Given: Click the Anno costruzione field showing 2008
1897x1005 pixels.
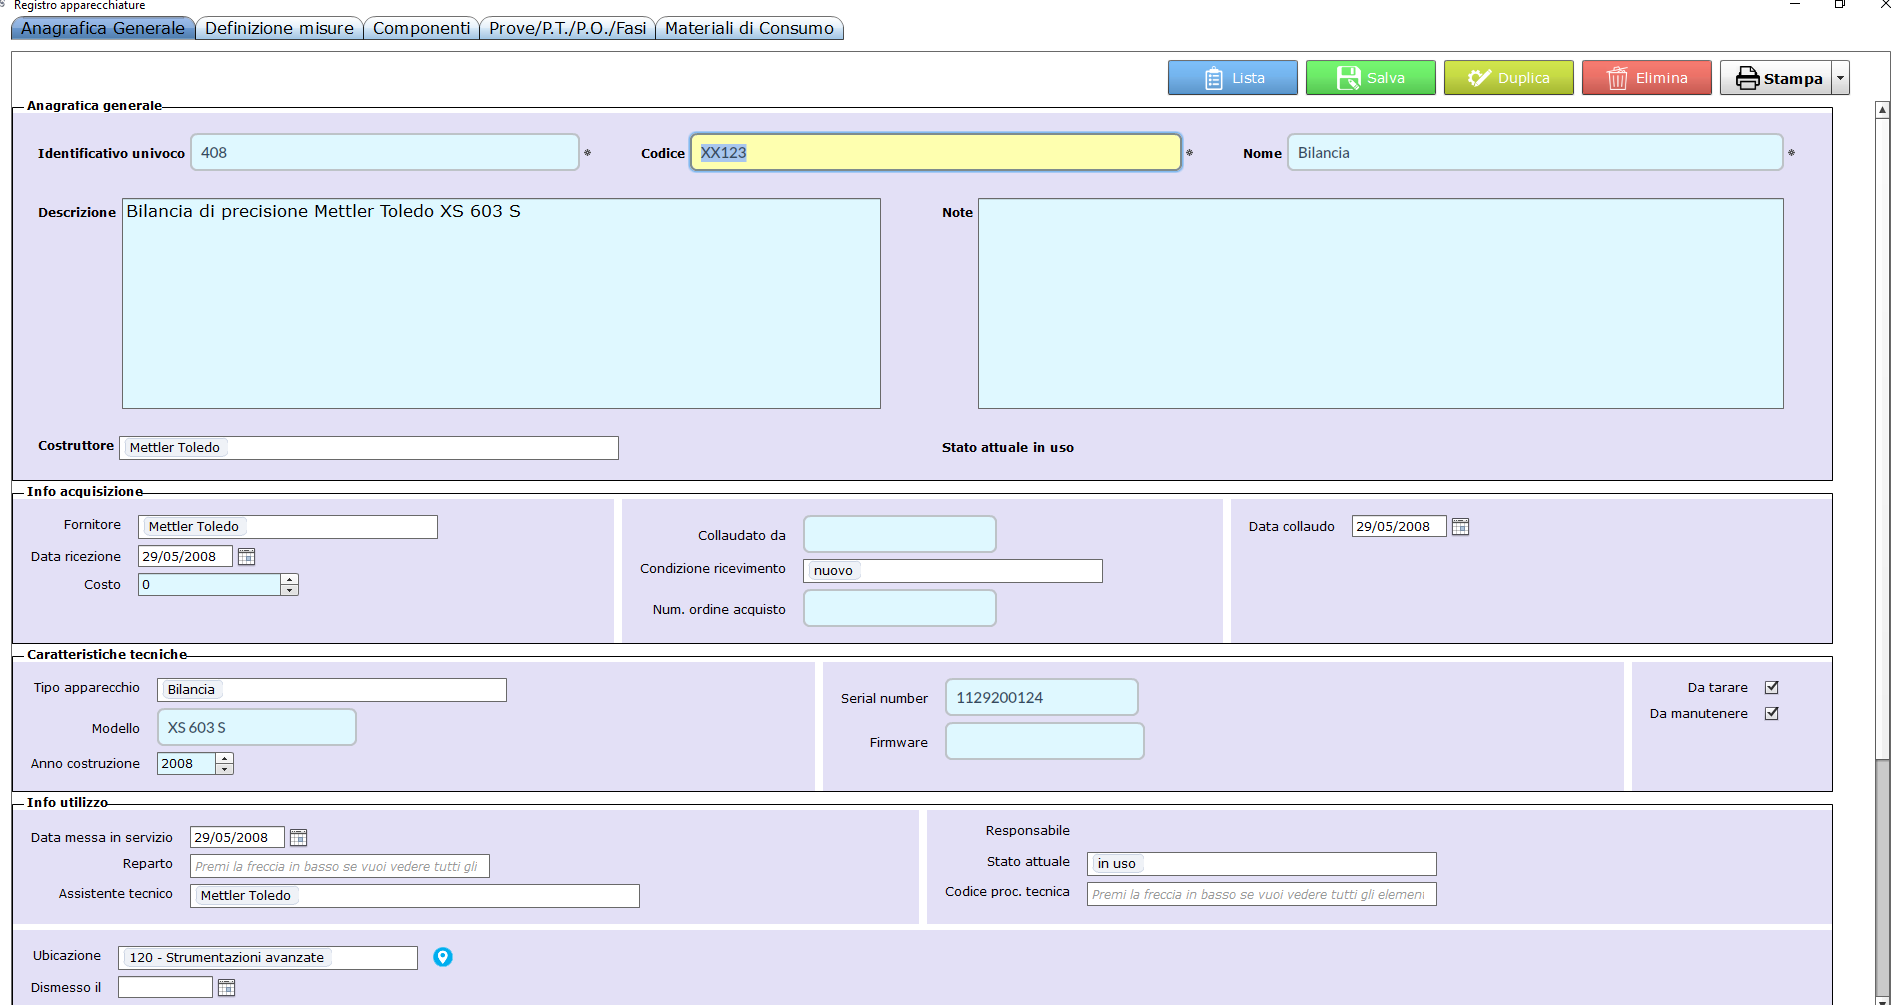Looking at the screenshot, I should pyautogui.click(x=186, y=763).
